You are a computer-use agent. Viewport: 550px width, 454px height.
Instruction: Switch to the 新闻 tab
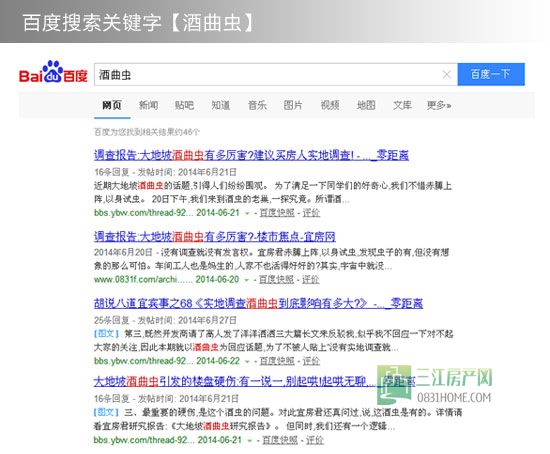(148, 105)
